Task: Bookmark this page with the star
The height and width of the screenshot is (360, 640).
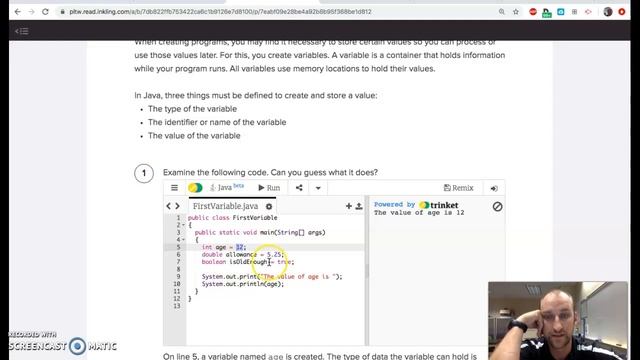Action: point(516,12)
